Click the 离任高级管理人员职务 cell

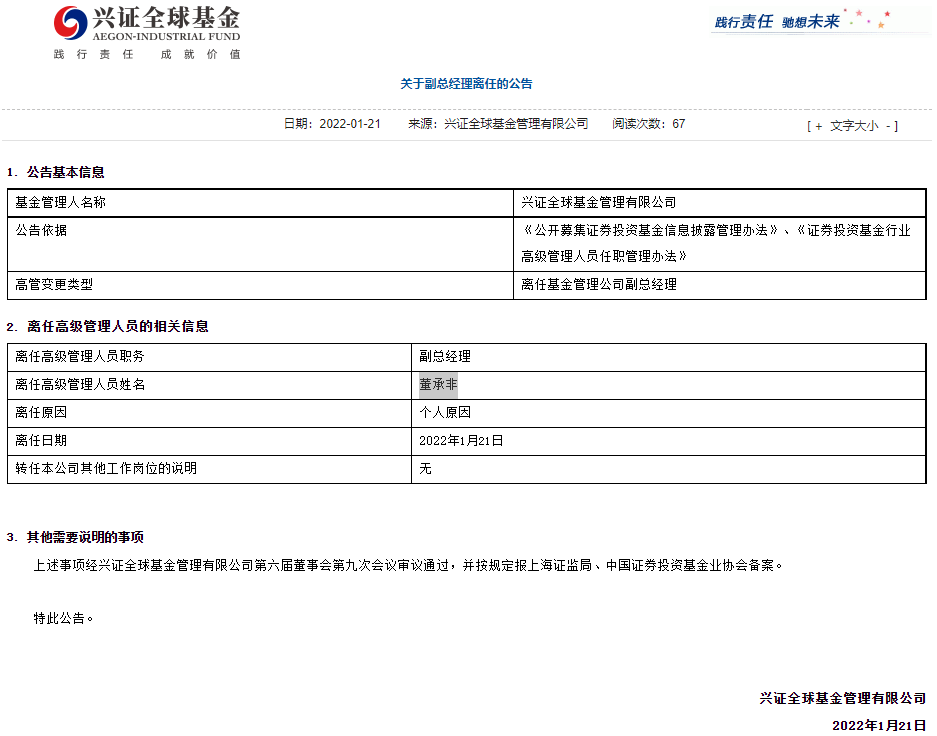tap(210, 357)
